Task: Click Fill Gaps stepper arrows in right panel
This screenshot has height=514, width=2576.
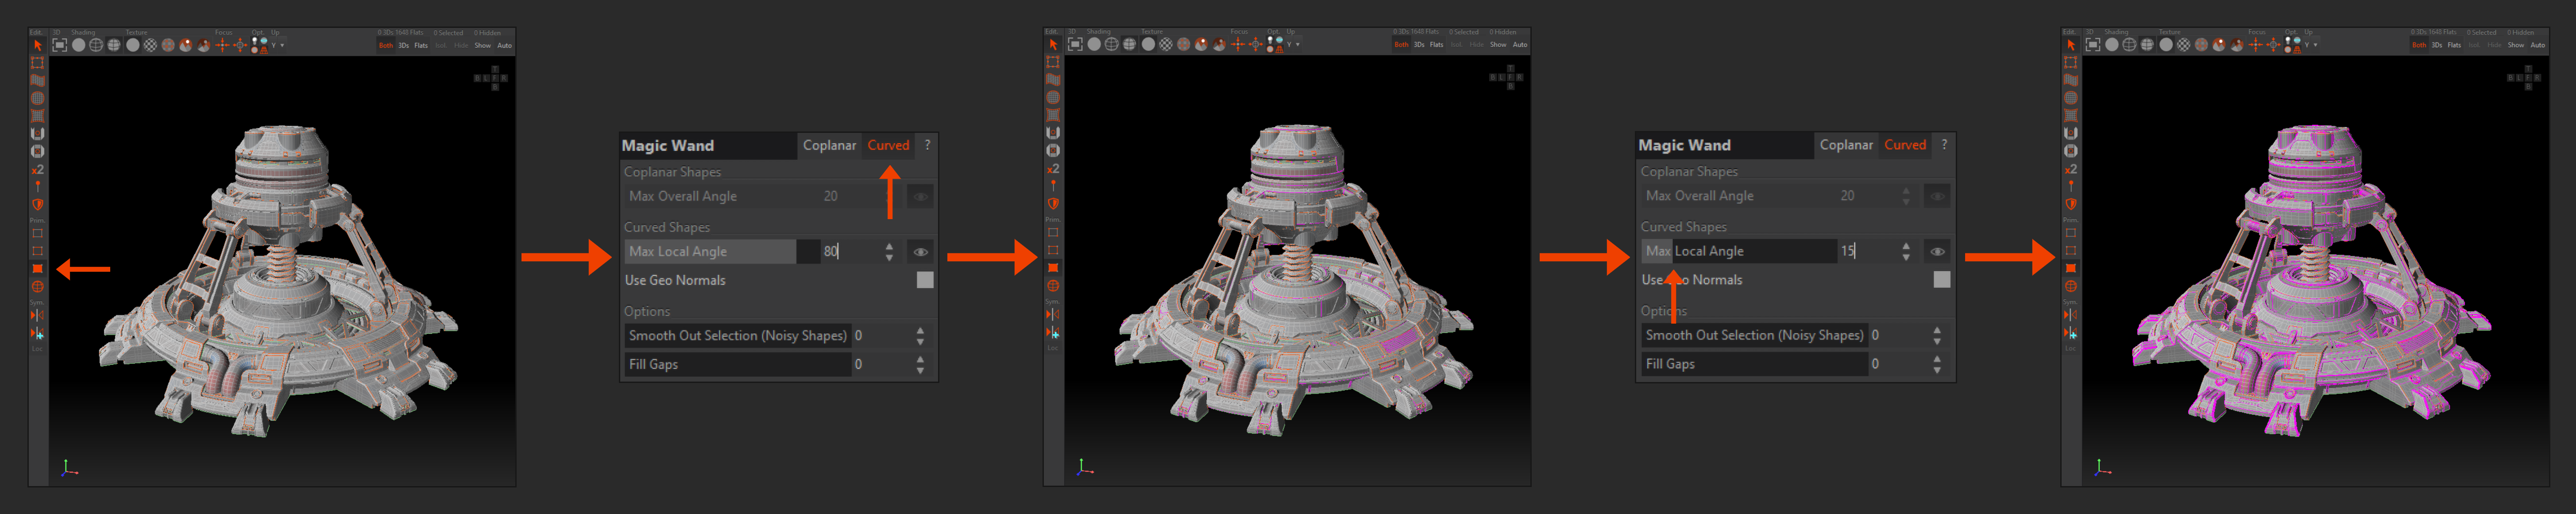Action: point(1937,364)
